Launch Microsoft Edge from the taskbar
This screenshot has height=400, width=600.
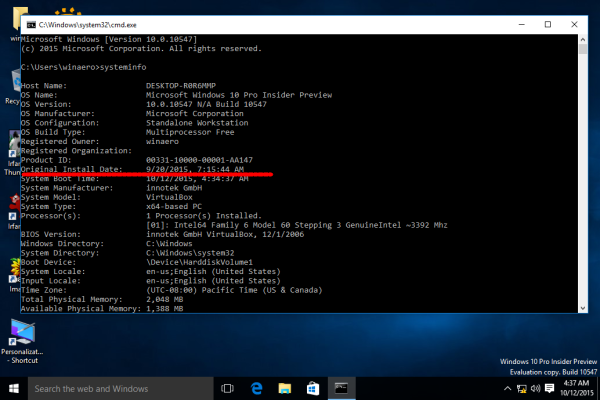(x=256, y=389)
